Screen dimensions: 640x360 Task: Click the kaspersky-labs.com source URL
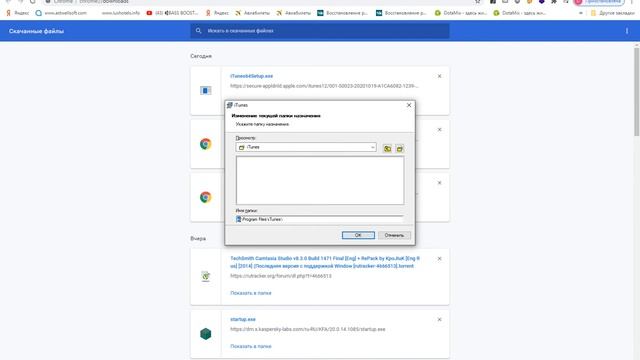308,329
